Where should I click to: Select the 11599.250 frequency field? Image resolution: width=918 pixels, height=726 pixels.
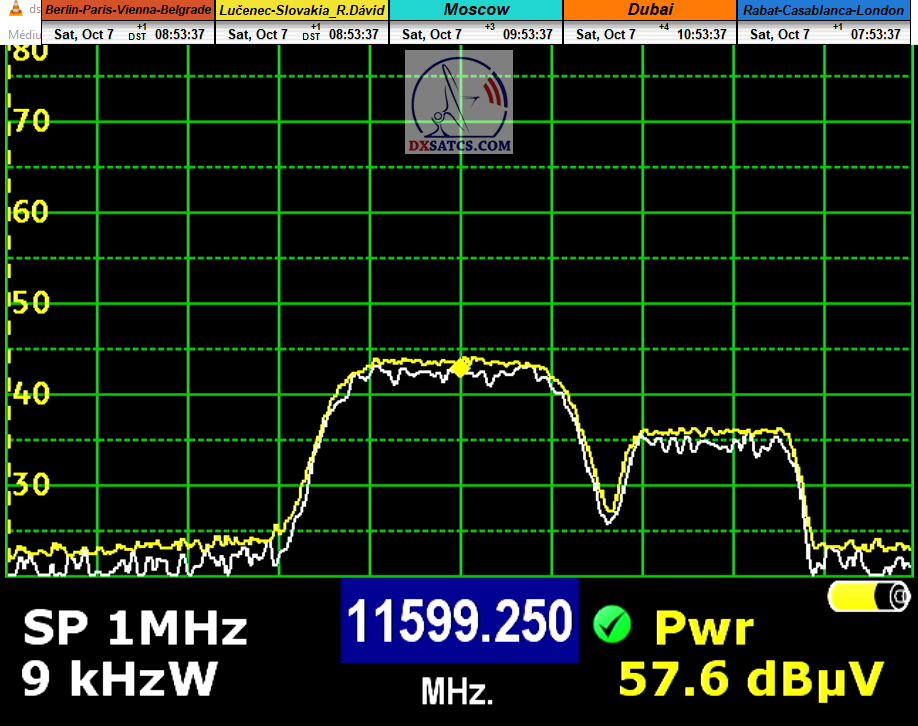[x=459, y=621]
